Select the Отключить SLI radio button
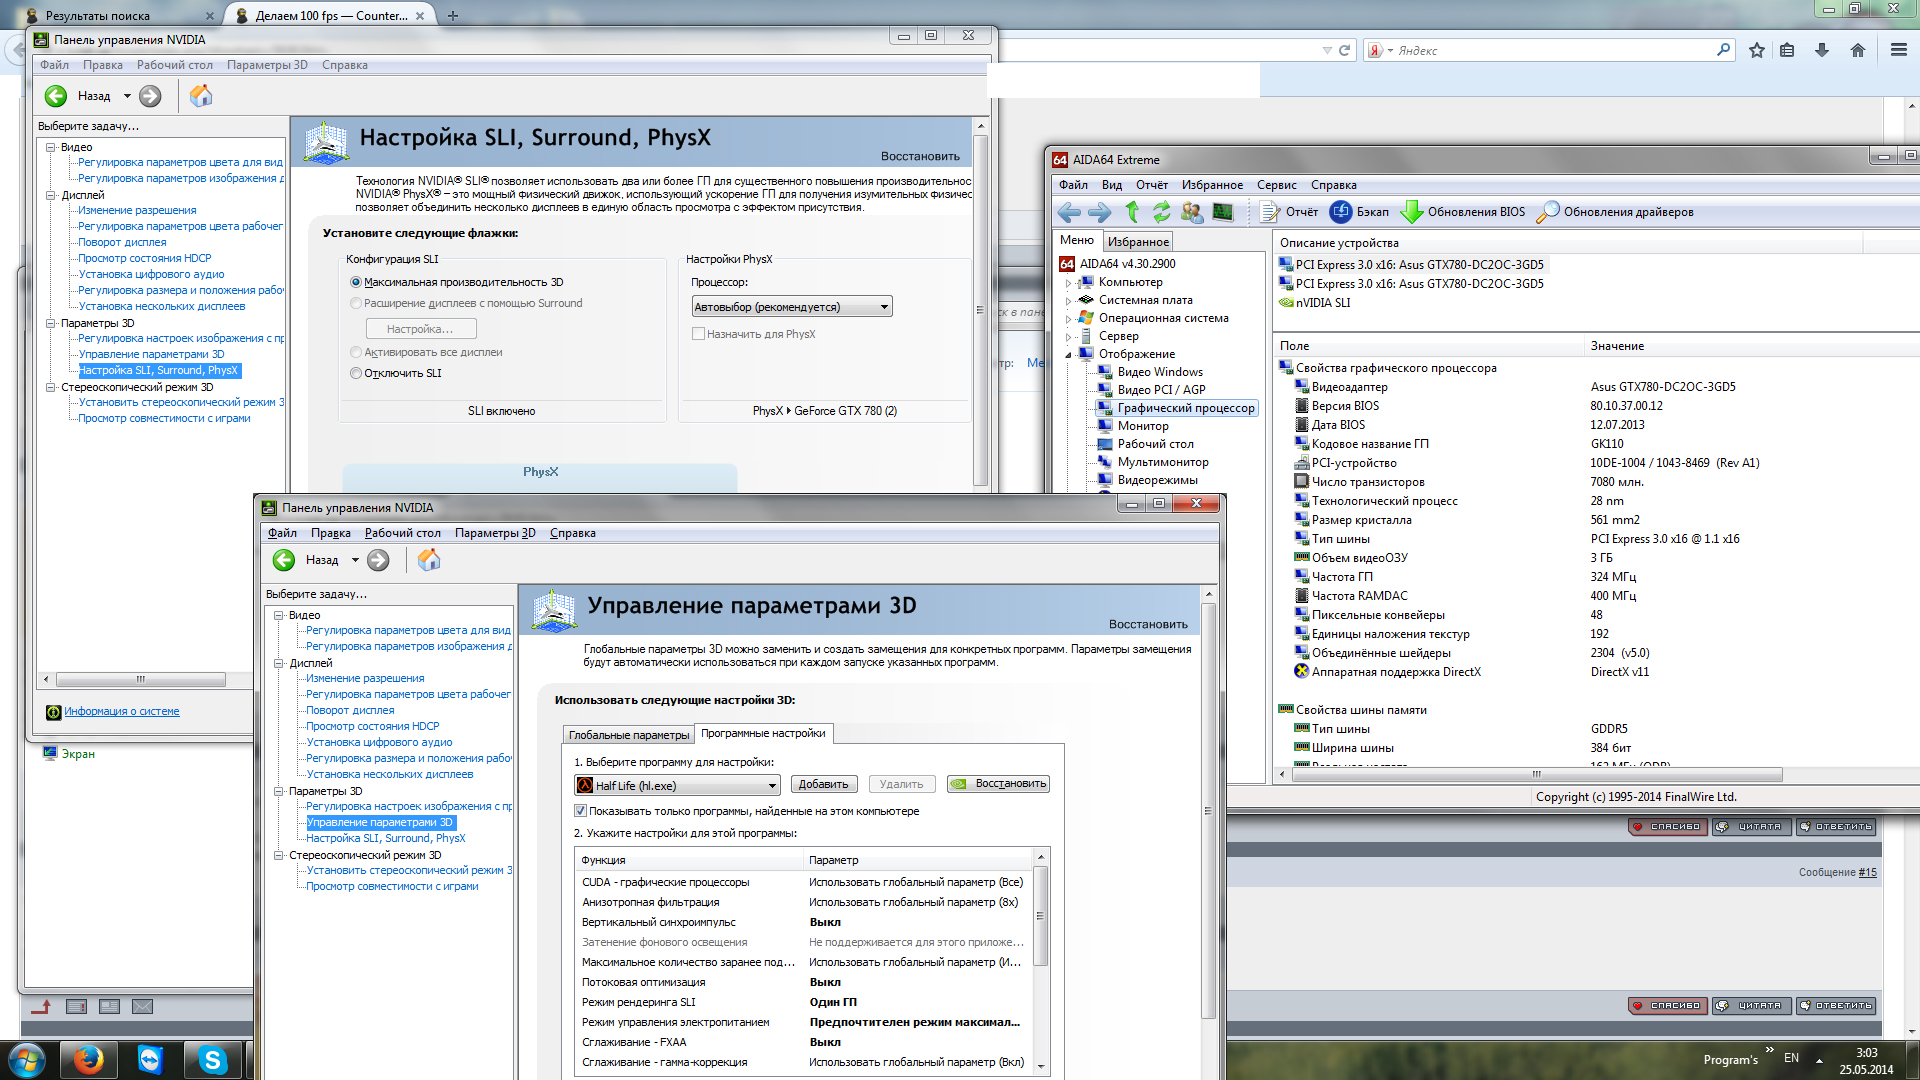Image resolution: width=1920 pixels, height=1080 pixels. point(356,374)
